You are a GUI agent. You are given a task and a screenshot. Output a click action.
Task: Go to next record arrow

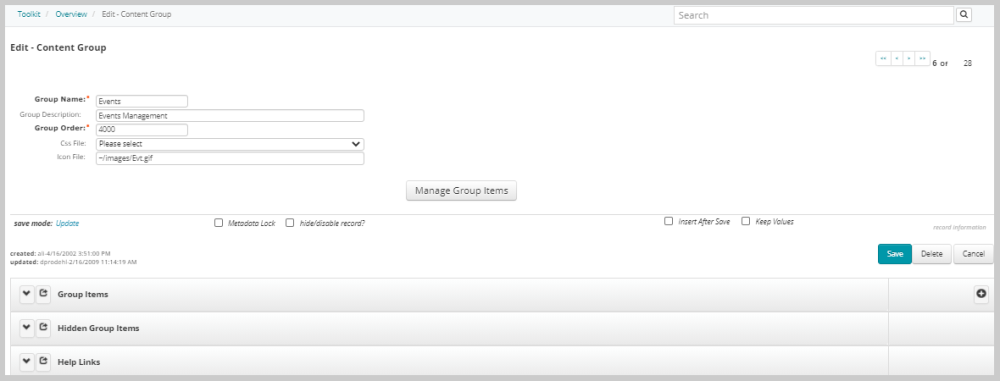[909, 59]
